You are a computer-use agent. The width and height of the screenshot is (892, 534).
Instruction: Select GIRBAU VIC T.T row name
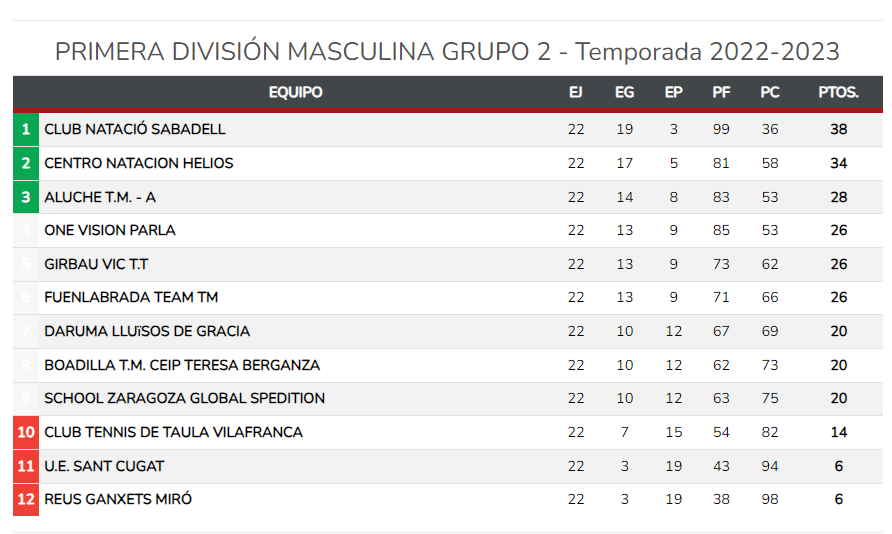point(96,264)
